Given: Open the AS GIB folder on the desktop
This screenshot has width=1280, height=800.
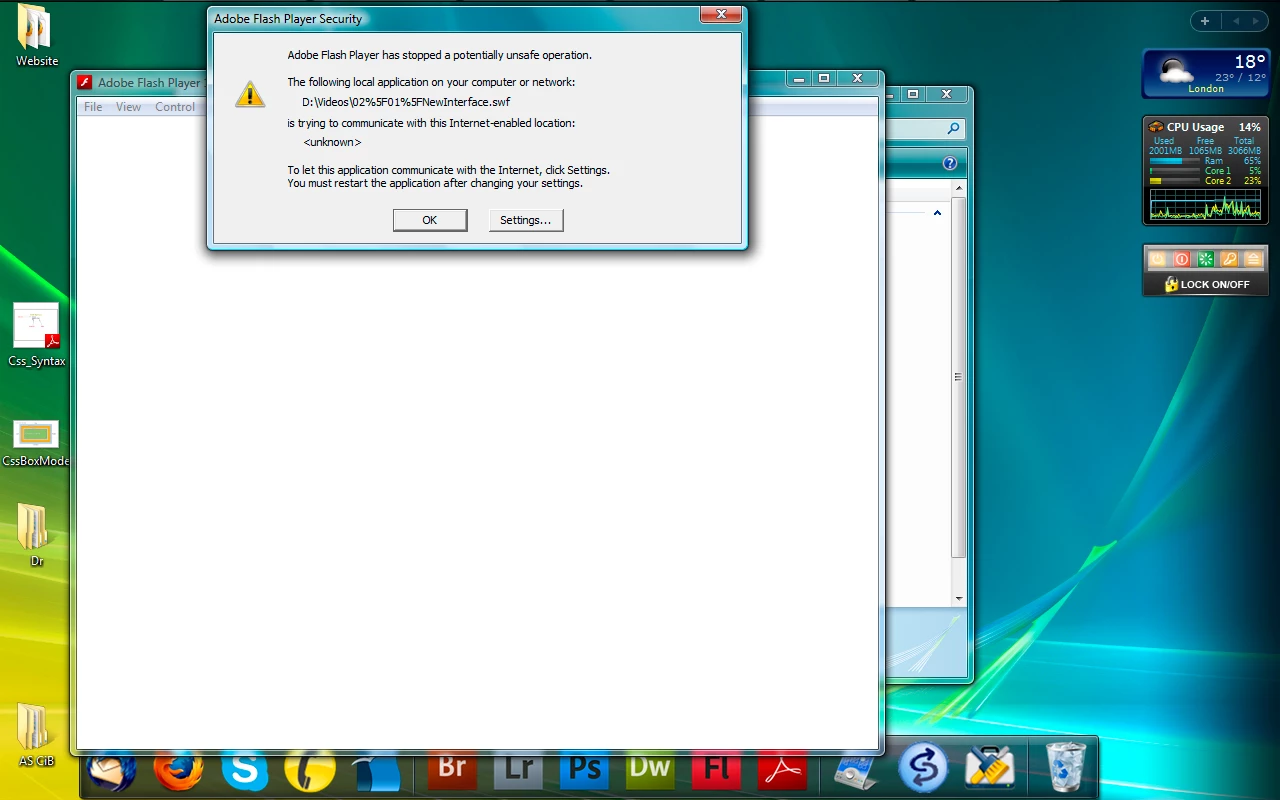Looking at the screenshot, I should [36, 735].
